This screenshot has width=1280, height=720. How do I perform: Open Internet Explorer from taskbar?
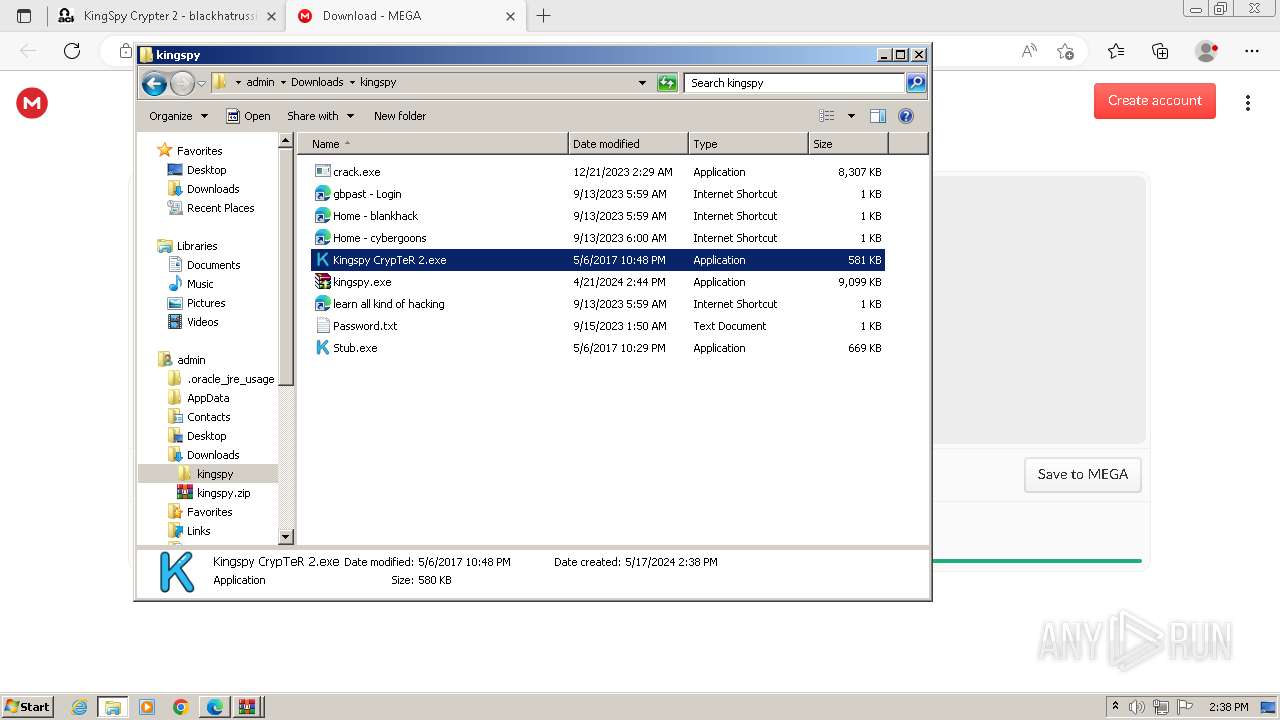pyautogui.click(x=80, y=707)
